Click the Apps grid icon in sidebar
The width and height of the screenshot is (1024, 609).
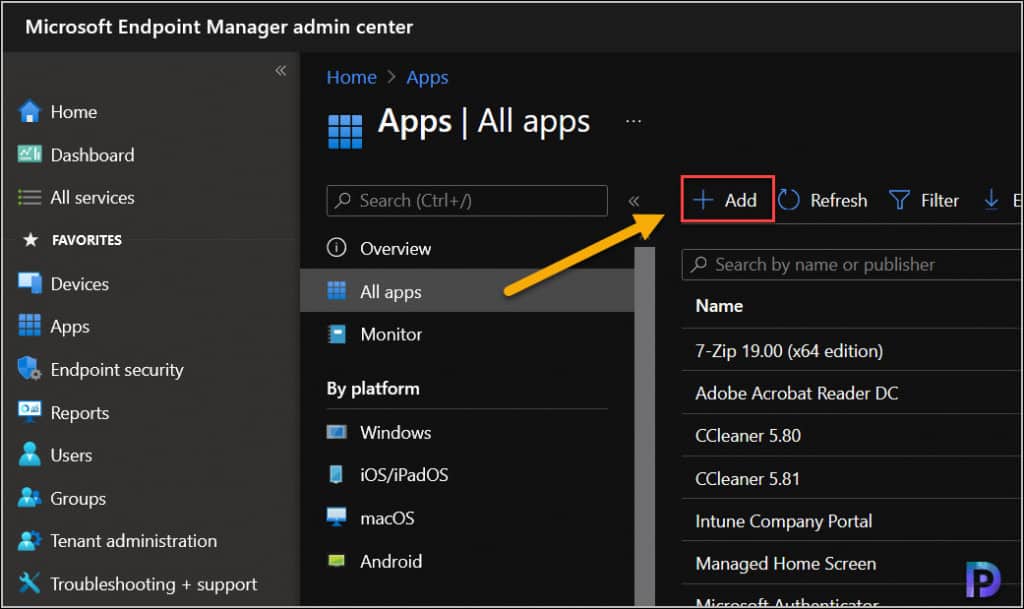29,325
